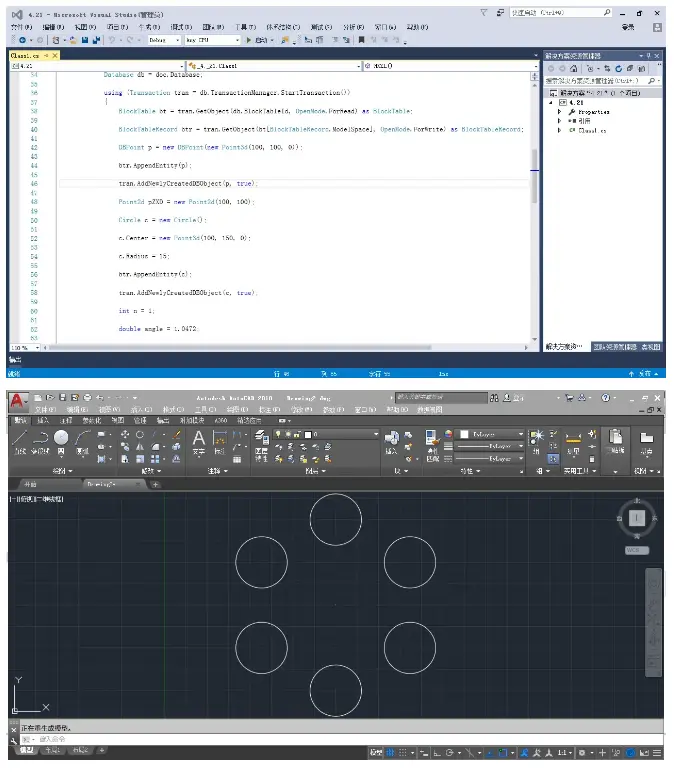The image size is (674, 772).
Task: Click the AutoCAD sign-in button
Action: pos(512,398)
